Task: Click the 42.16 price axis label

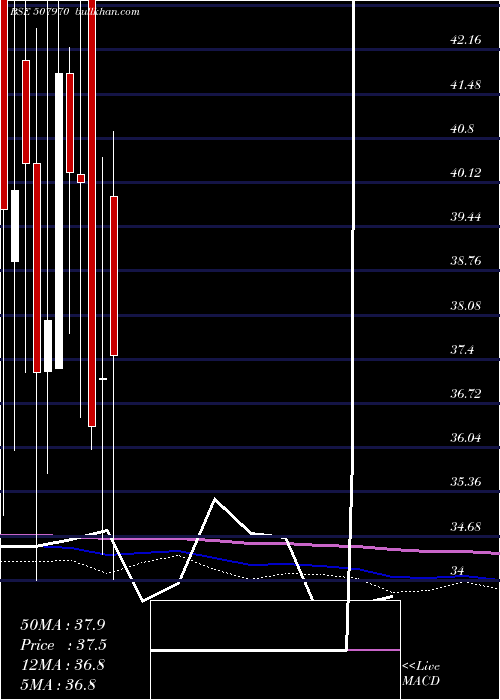Action: pyautogui.click(x=466, y=40)
